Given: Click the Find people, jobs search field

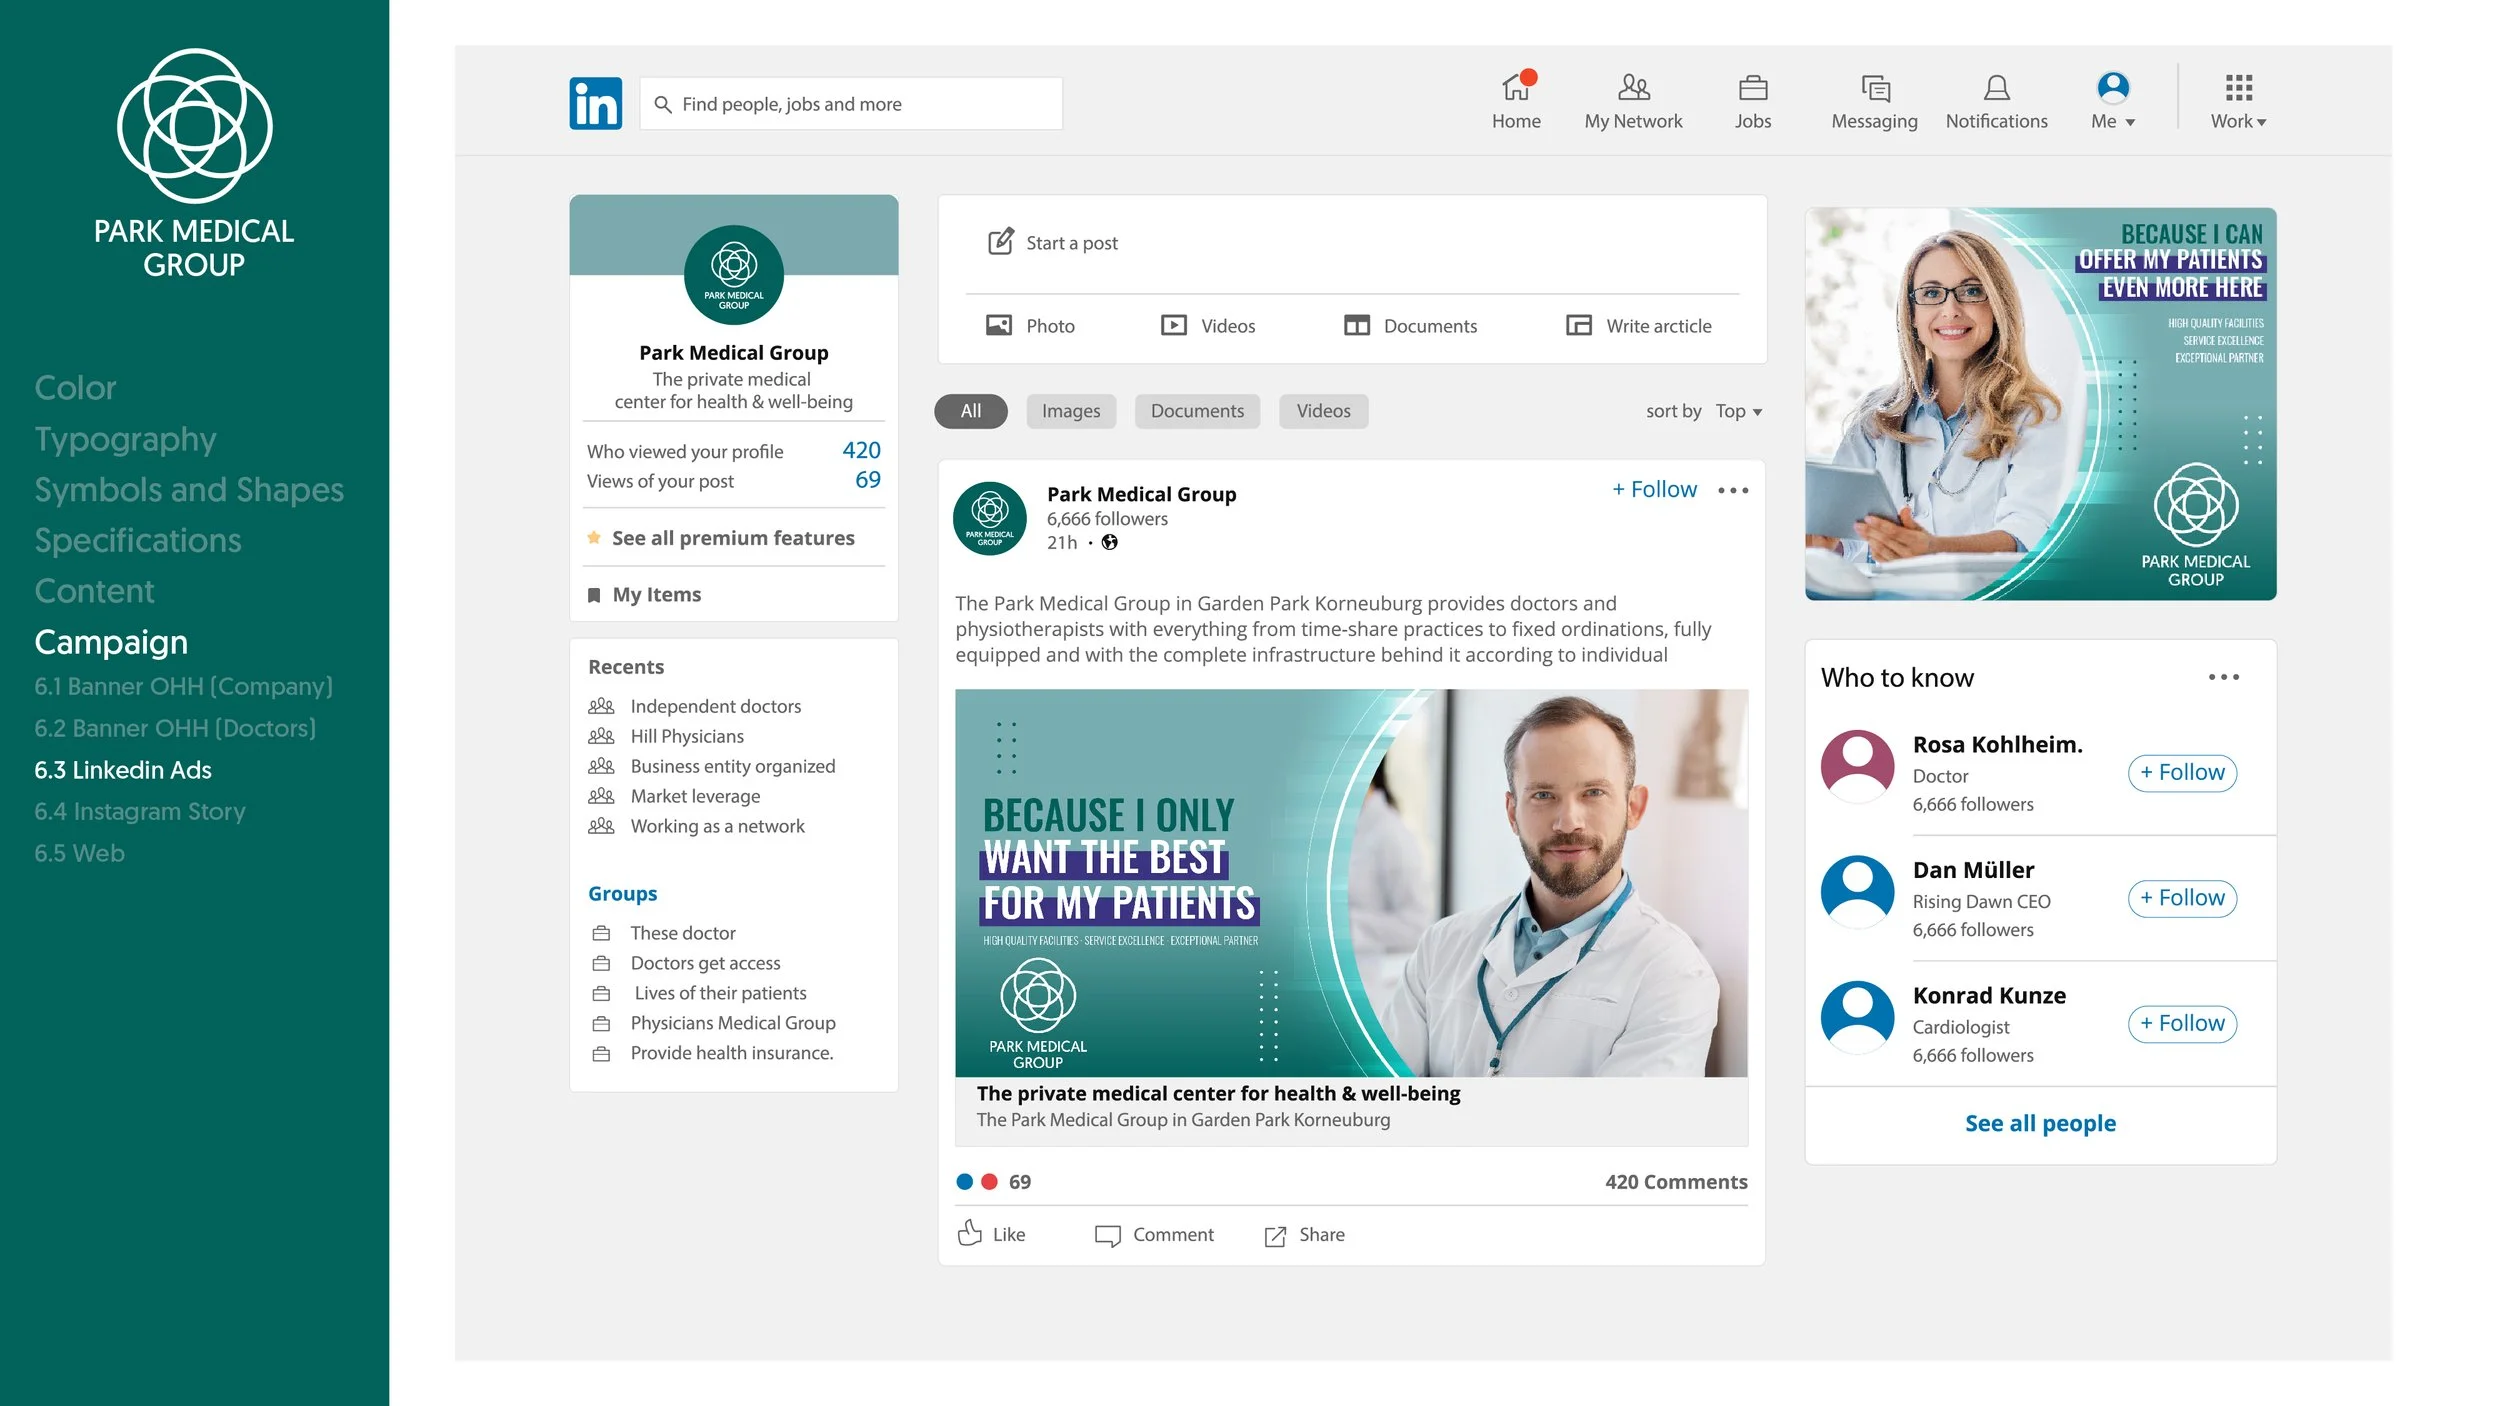Looking at the screenshot, I should [850, 104].
